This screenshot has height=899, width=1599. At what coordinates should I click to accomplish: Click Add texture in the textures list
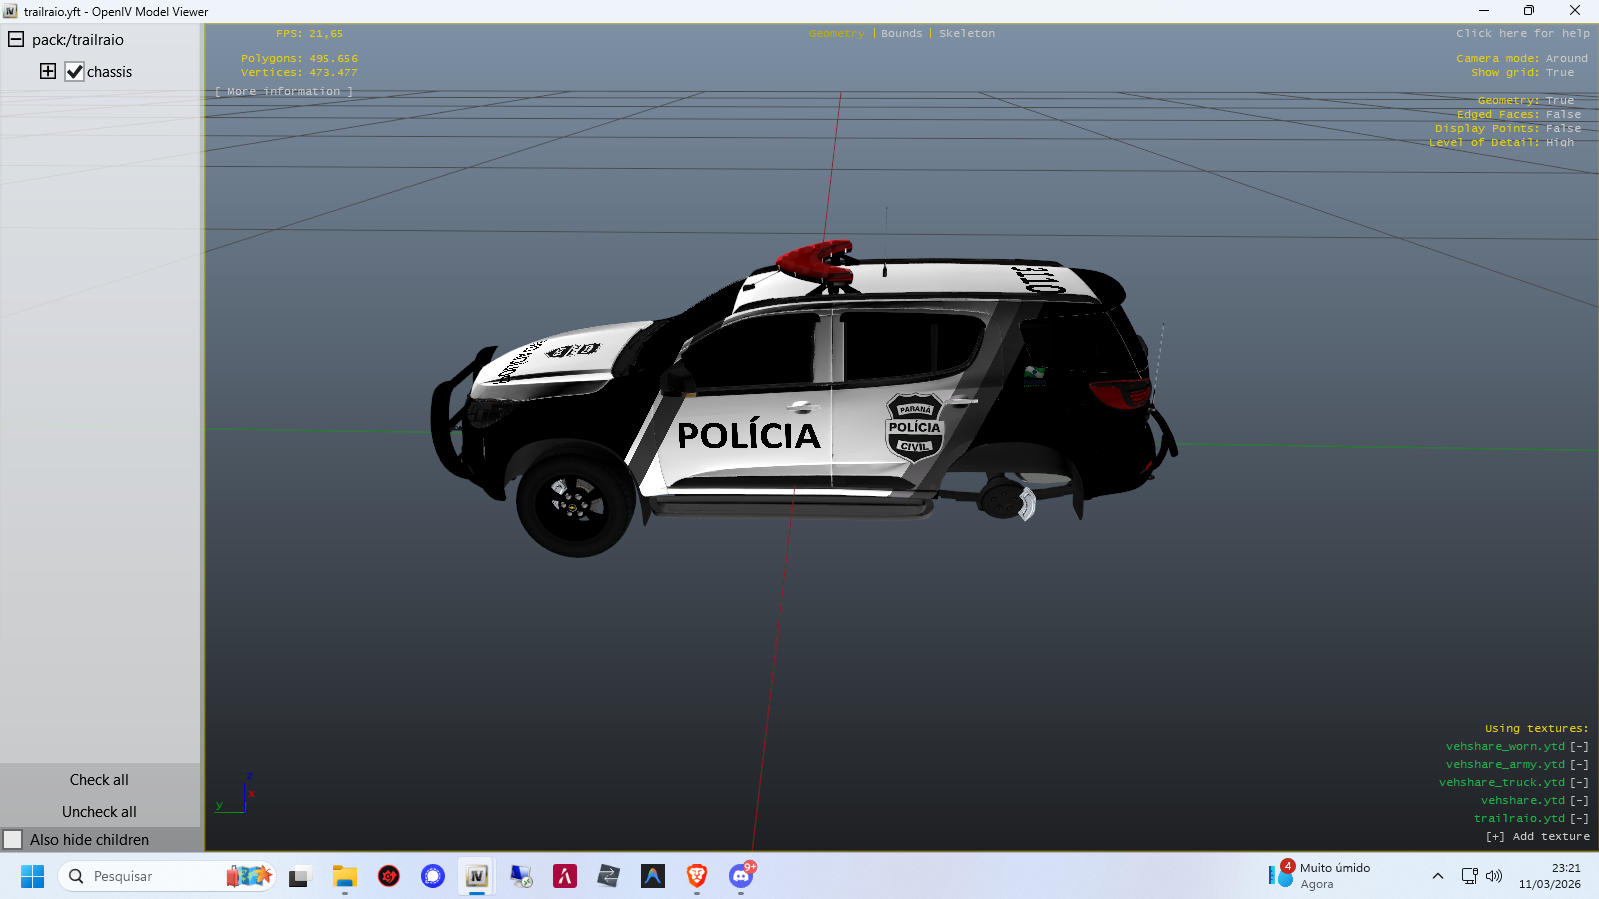click(x=1538, y=837)
